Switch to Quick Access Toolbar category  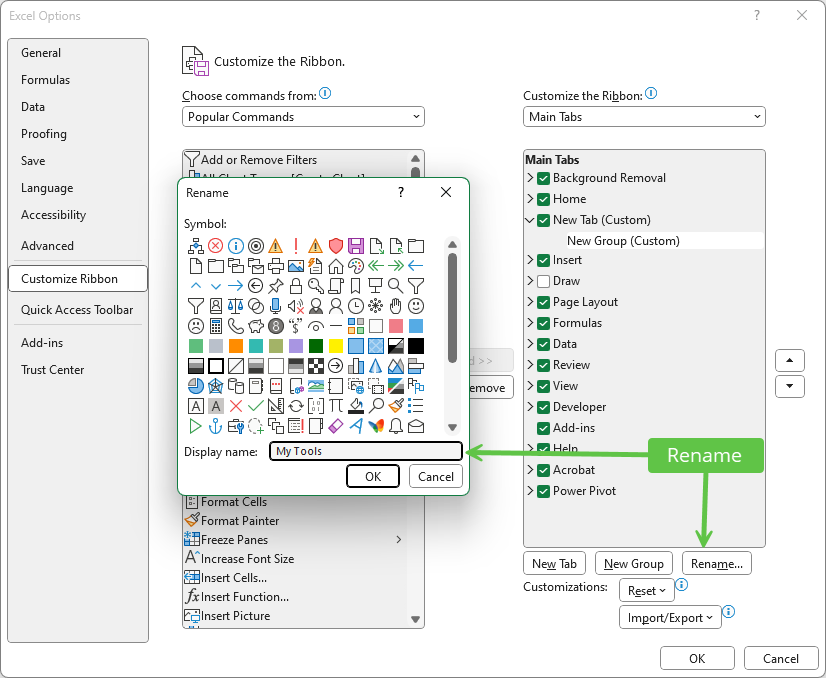click(x=77, y=310)
